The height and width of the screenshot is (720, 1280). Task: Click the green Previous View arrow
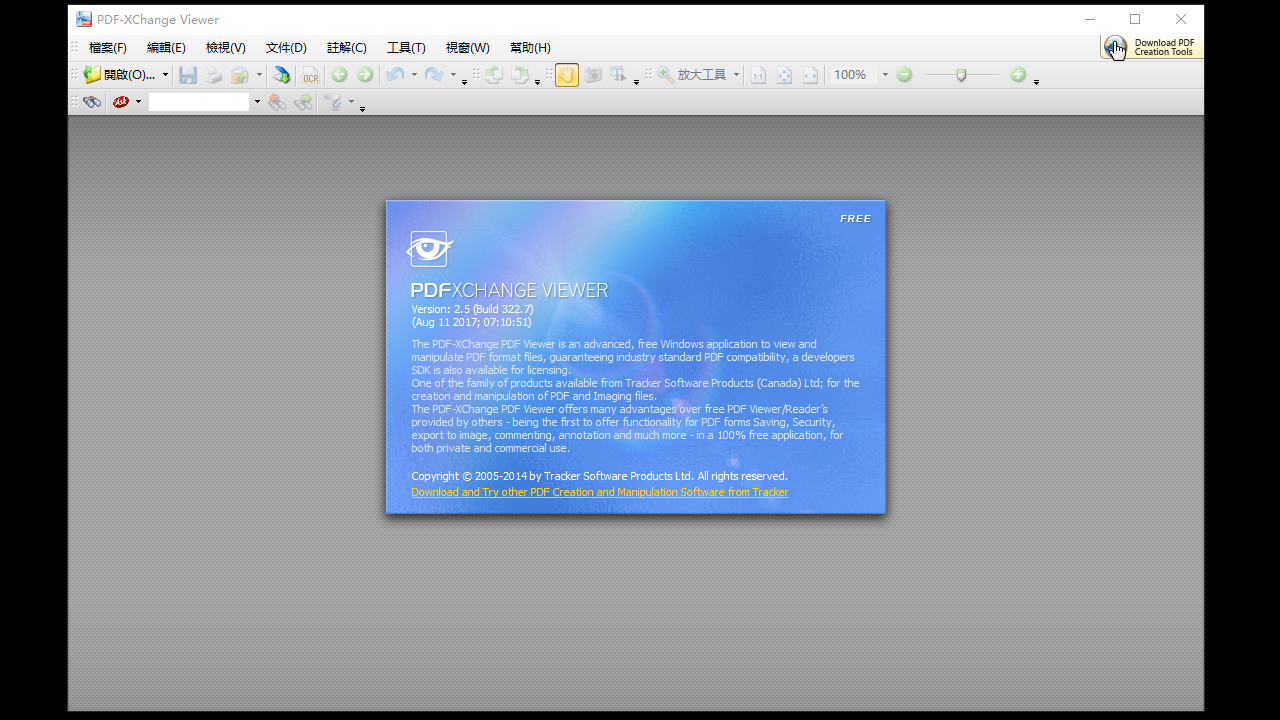coord(340,74)
